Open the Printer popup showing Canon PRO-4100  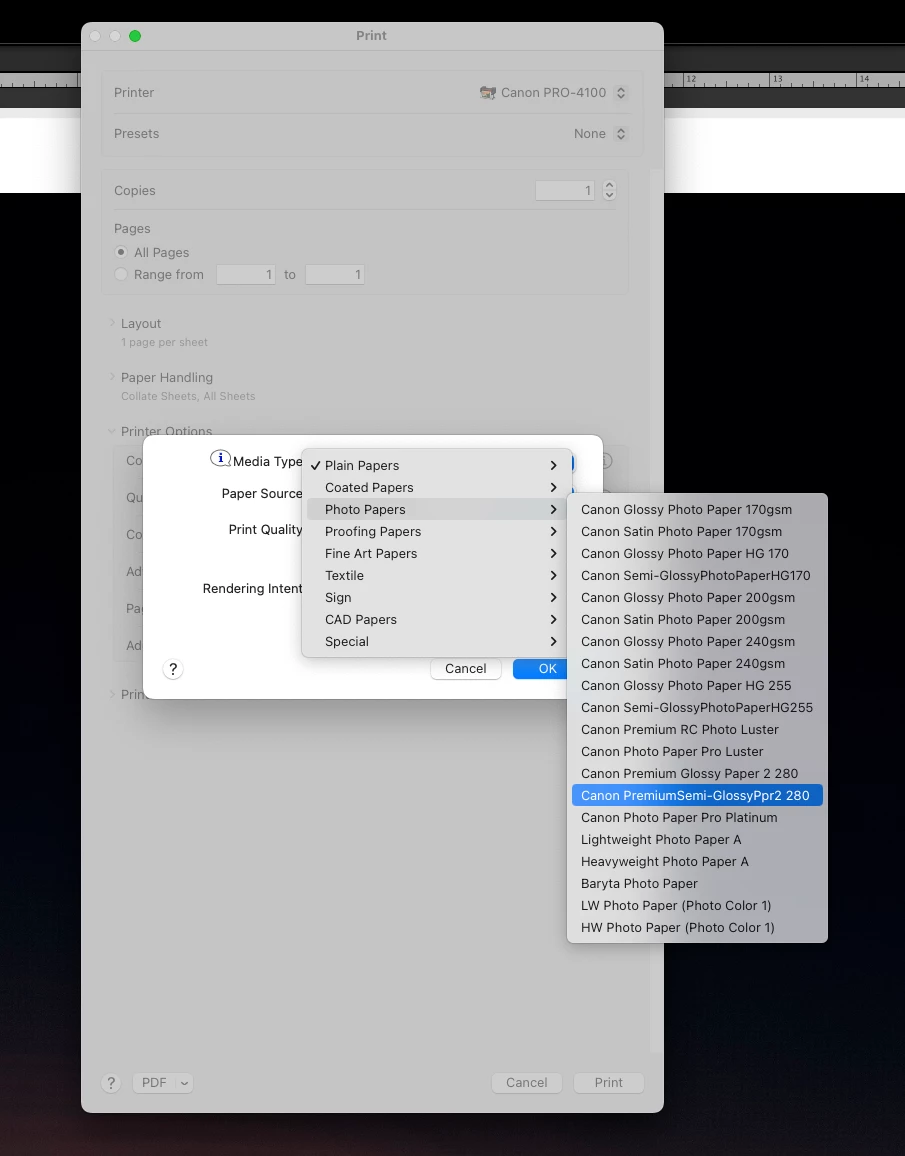[553, 93]
